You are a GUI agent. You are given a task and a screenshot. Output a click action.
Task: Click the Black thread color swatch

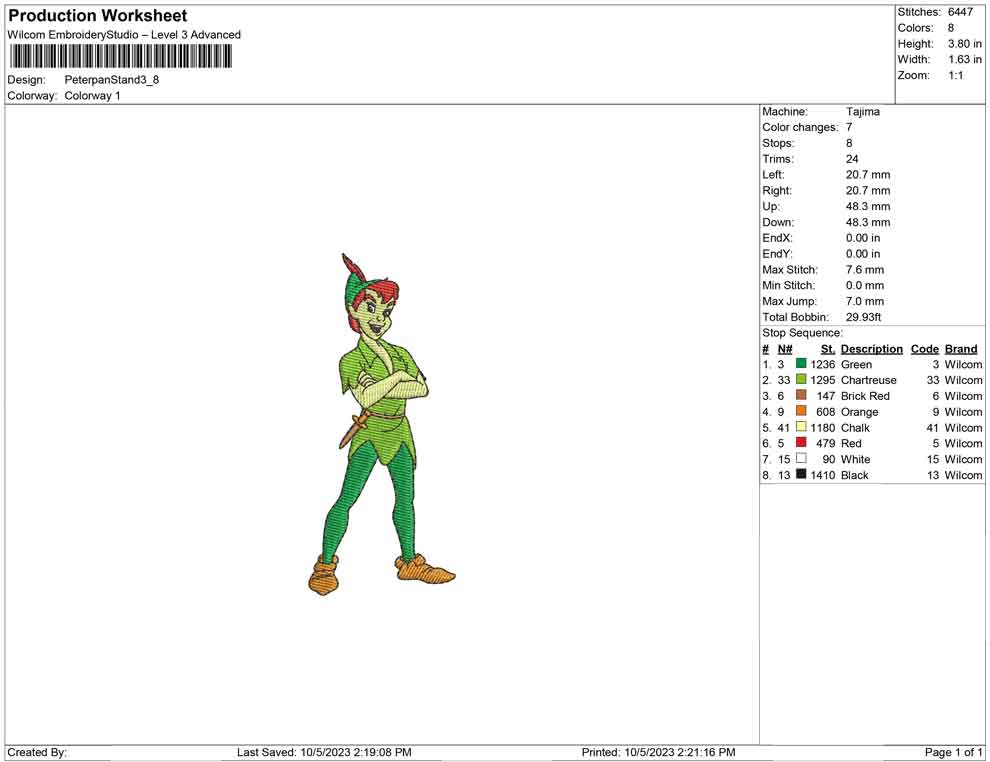[801, 474]
